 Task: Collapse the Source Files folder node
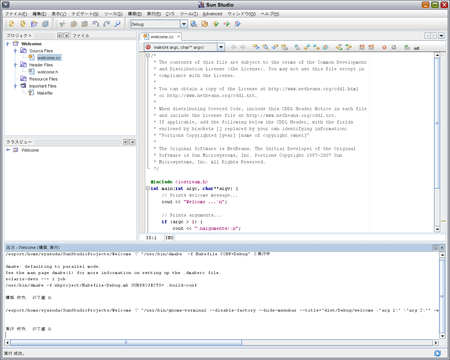point(15,51)
